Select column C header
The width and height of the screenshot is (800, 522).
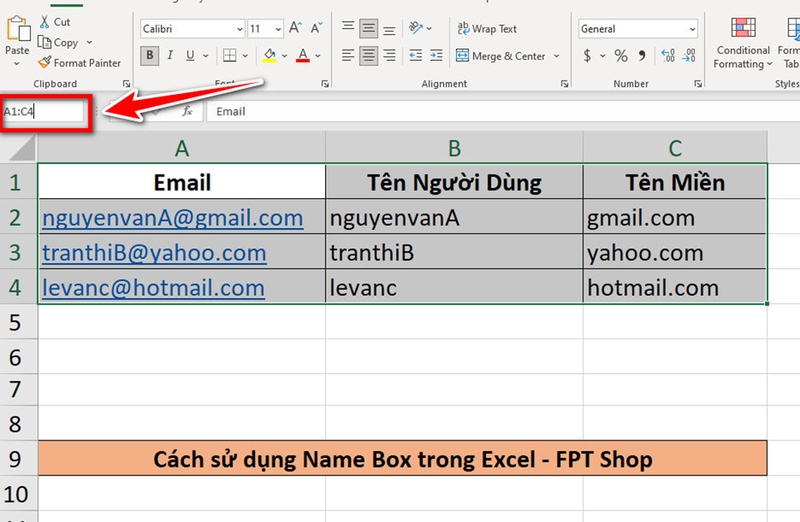(x=675, y=148)
